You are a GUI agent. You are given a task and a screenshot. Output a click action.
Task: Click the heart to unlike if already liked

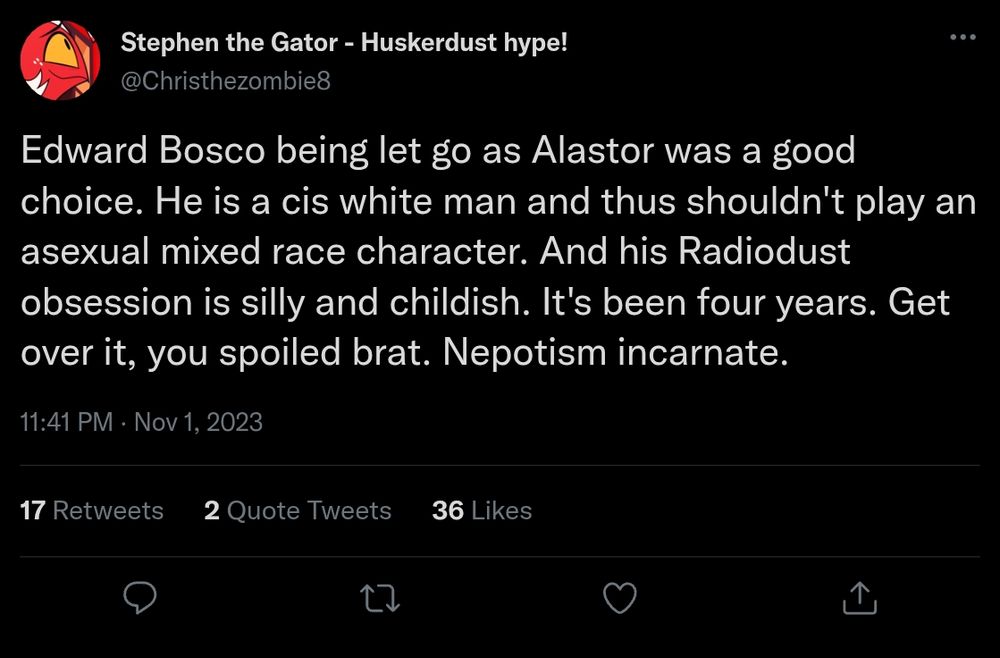(620, 597)
